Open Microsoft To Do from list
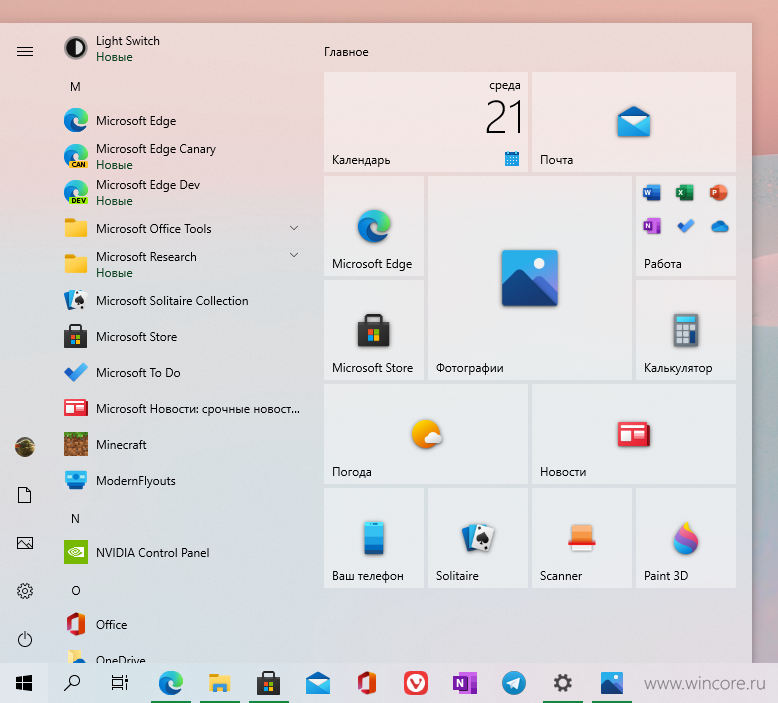This screenshot has height=703, width=778. 183,373
